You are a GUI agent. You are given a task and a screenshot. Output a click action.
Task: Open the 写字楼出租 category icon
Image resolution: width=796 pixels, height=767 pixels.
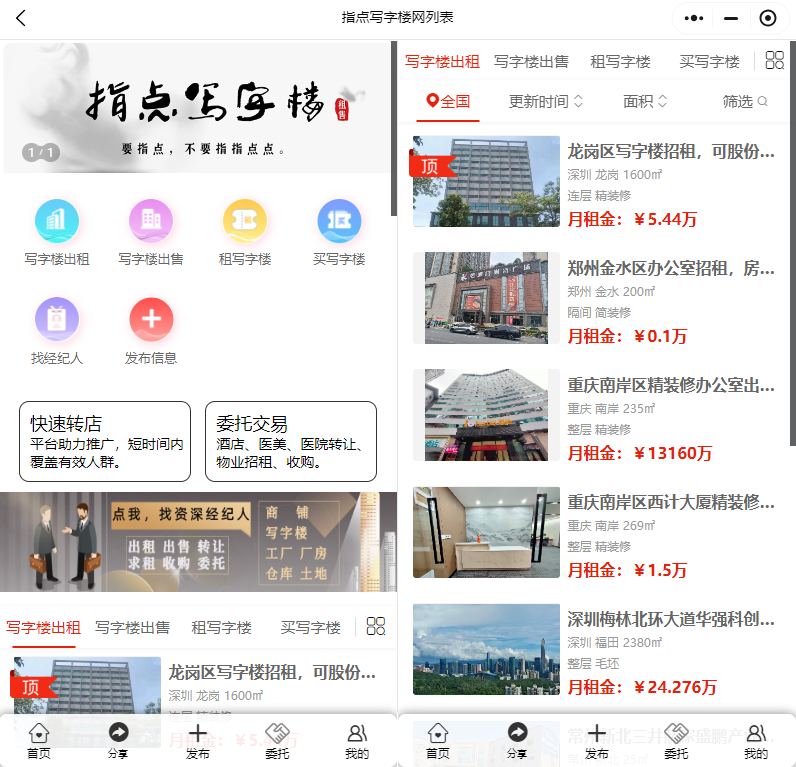(x=57, y=222)
